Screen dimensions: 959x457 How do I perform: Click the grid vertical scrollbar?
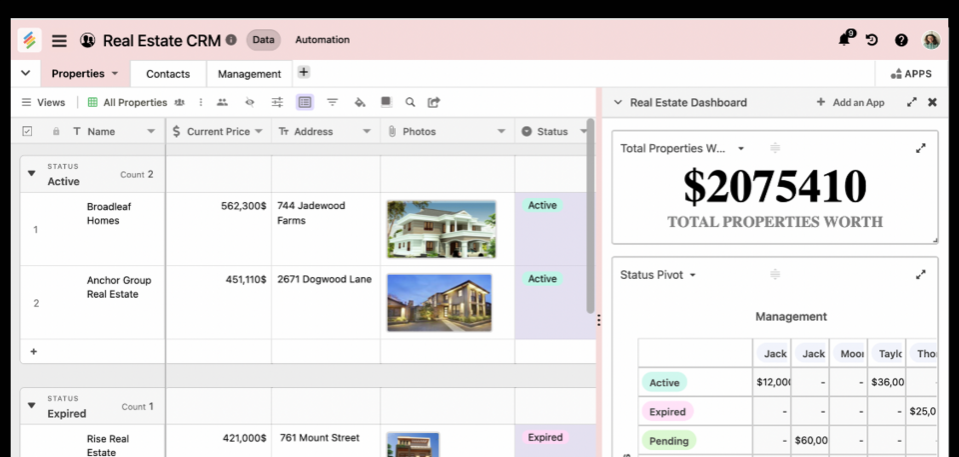tap(590, 217)
